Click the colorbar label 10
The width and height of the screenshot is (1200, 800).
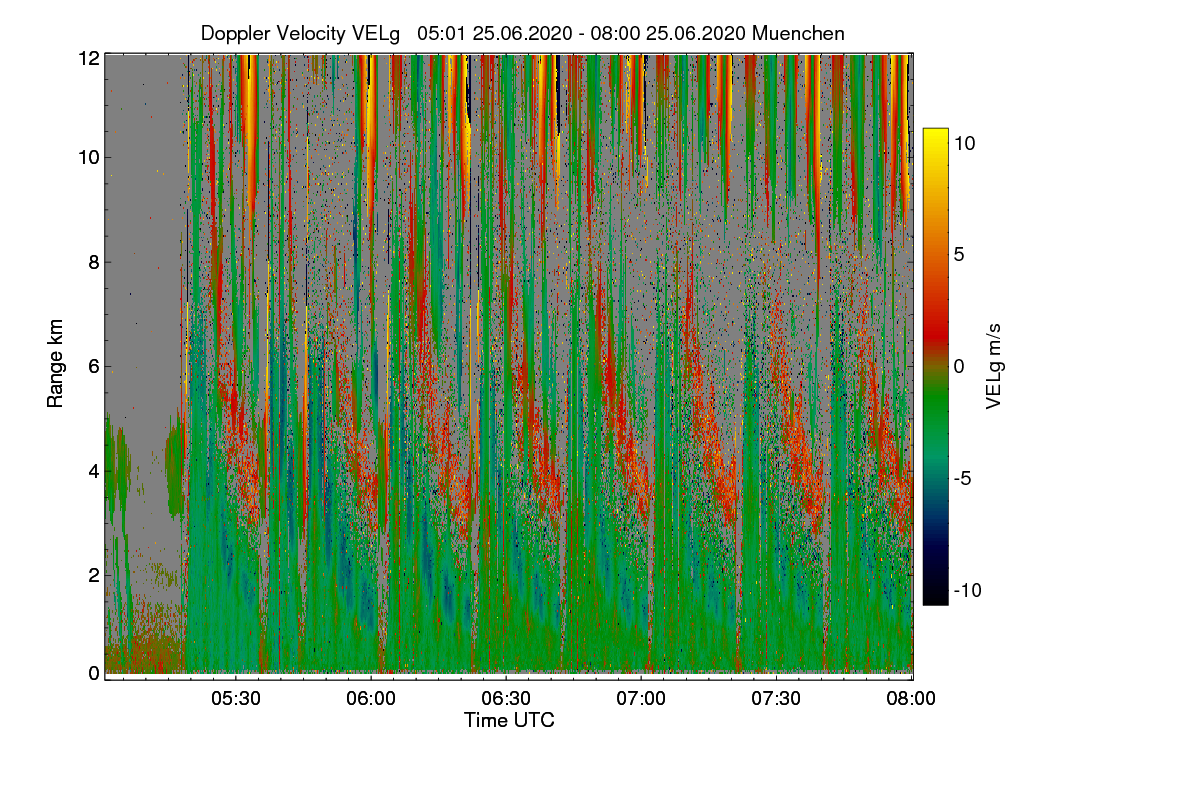pos(965,143)
